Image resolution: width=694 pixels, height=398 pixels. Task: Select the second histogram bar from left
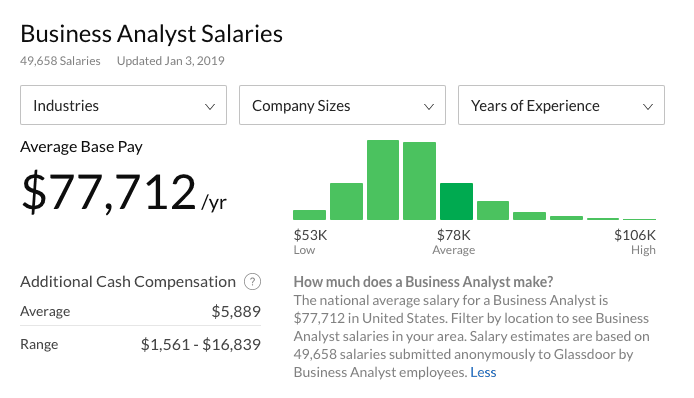tap(346, 201)
